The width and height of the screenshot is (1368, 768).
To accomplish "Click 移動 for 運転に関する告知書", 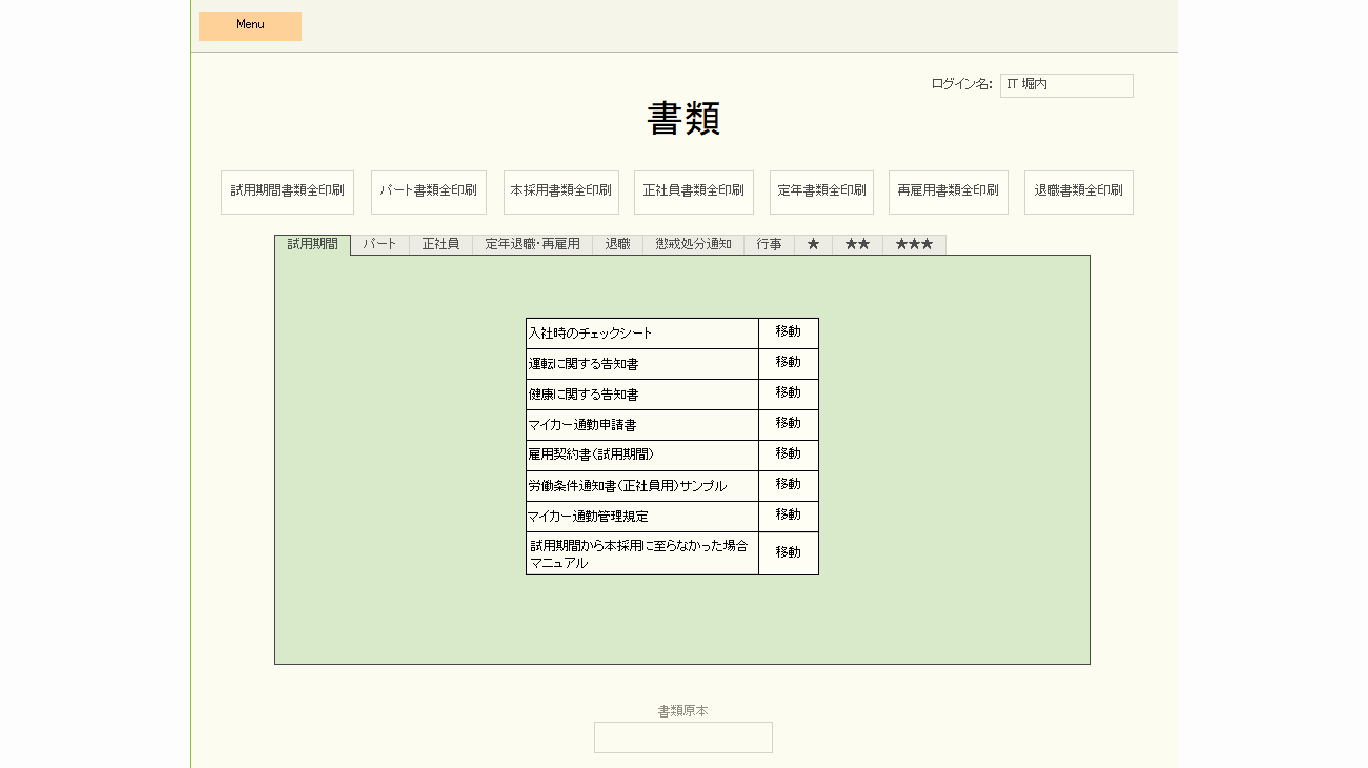I will point(788,363).
